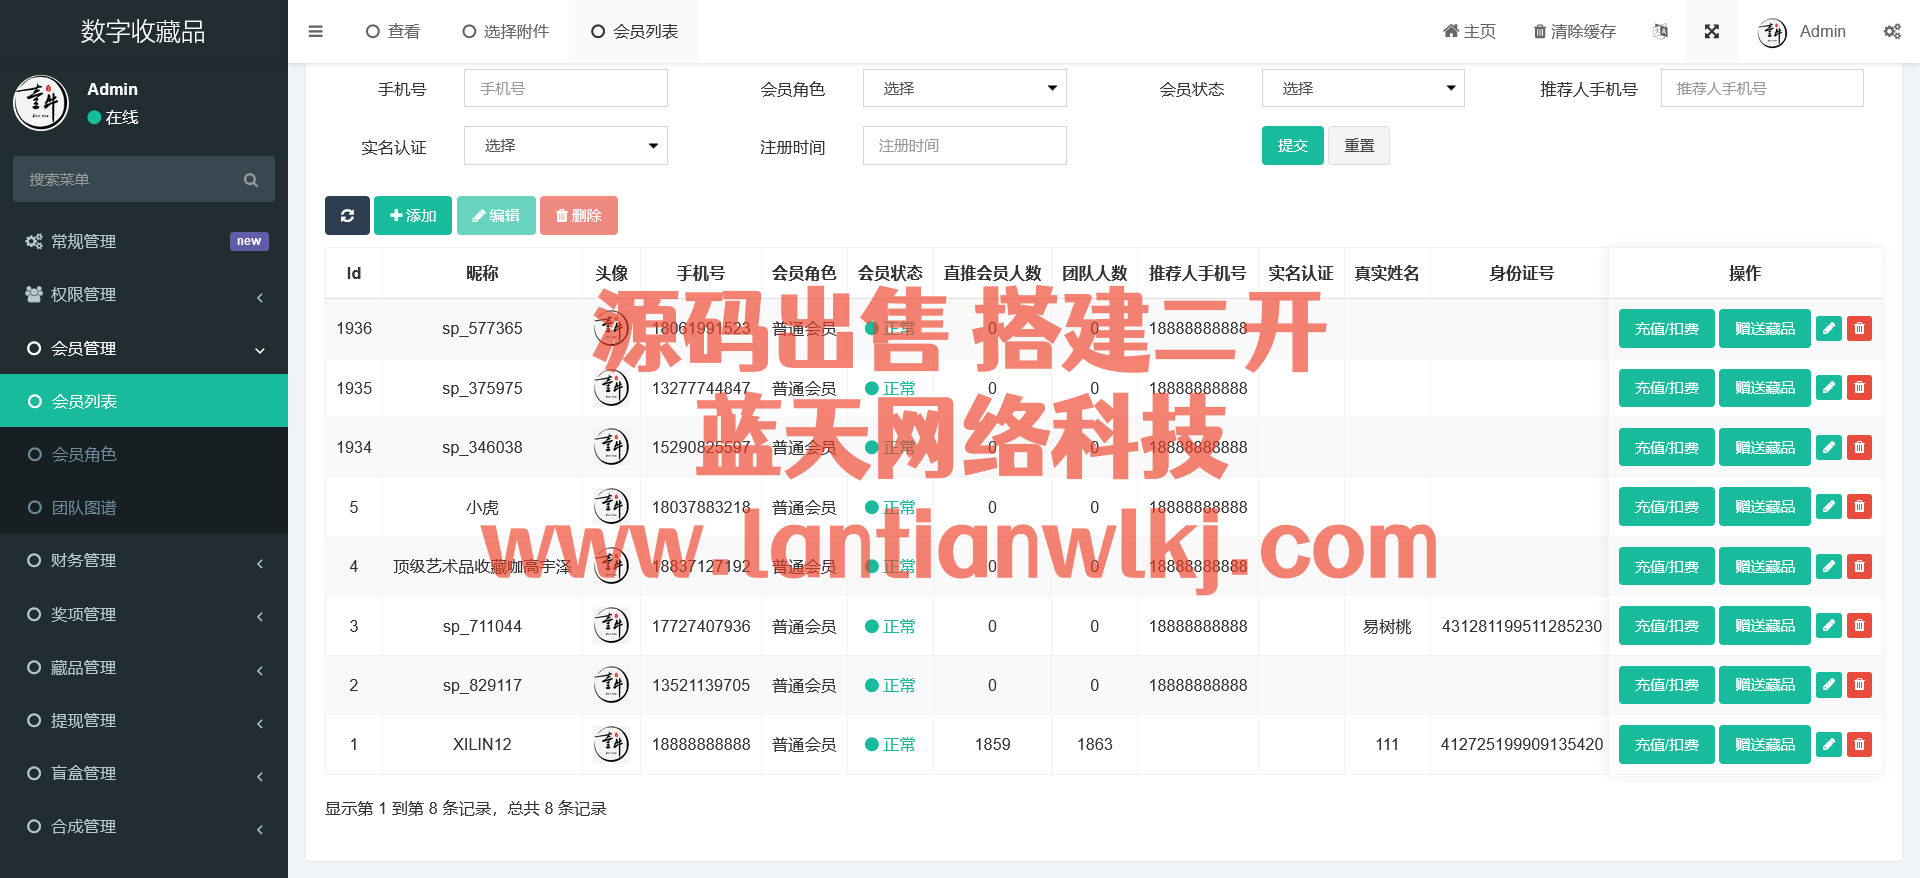Screen dimensions: 1920x878
Task: Open the 实名认证 filter dropdown
Action: point(565,146)
